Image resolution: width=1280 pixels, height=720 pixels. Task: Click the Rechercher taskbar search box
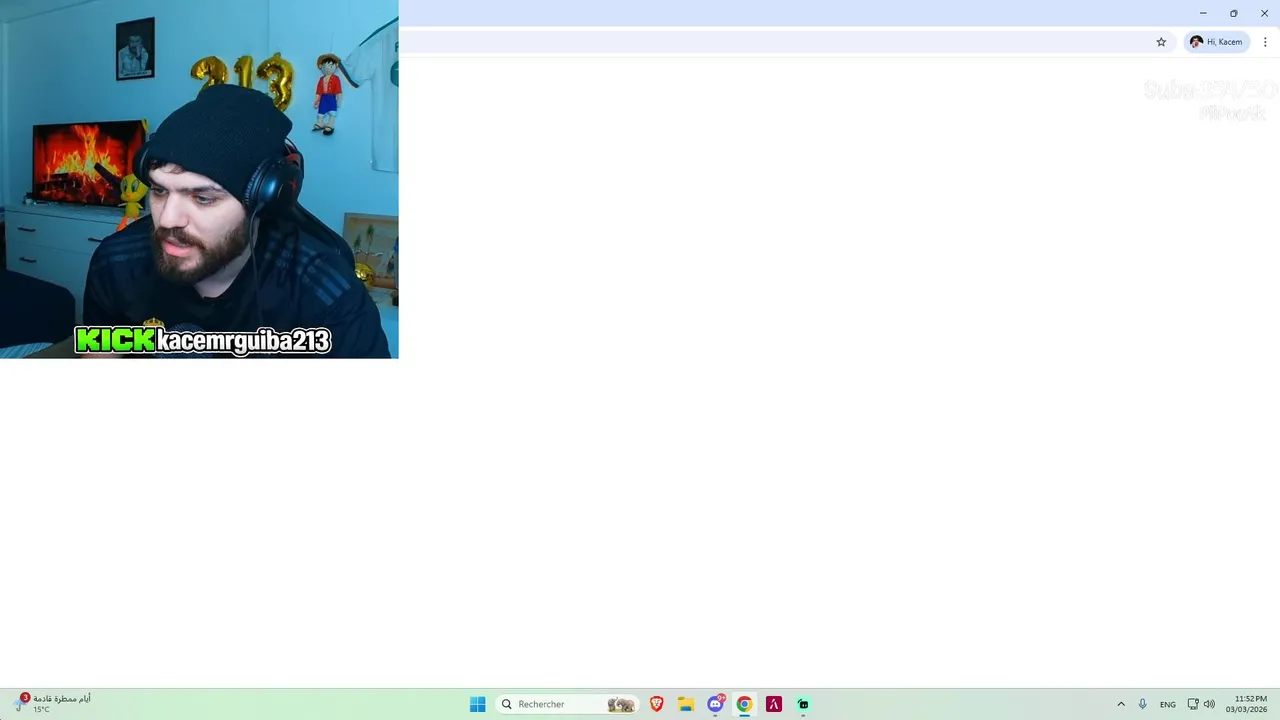point(568,704)
